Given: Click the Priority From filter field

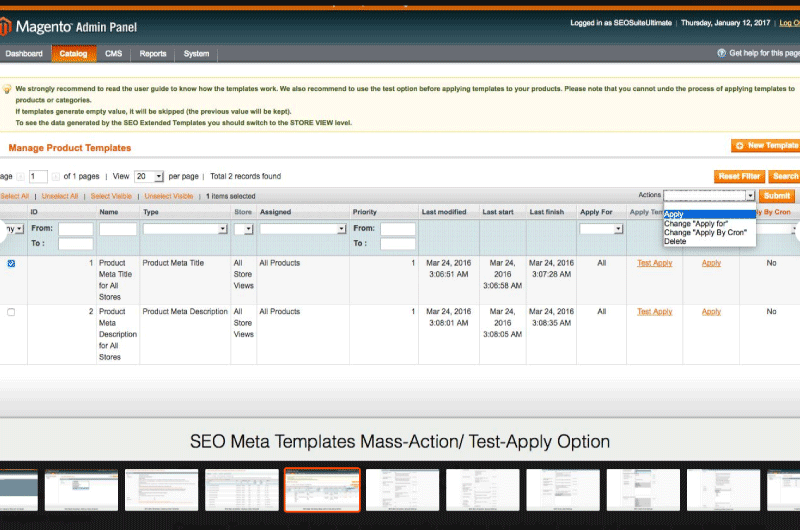Looking at the screenshot, I should (x=398, y=229).
